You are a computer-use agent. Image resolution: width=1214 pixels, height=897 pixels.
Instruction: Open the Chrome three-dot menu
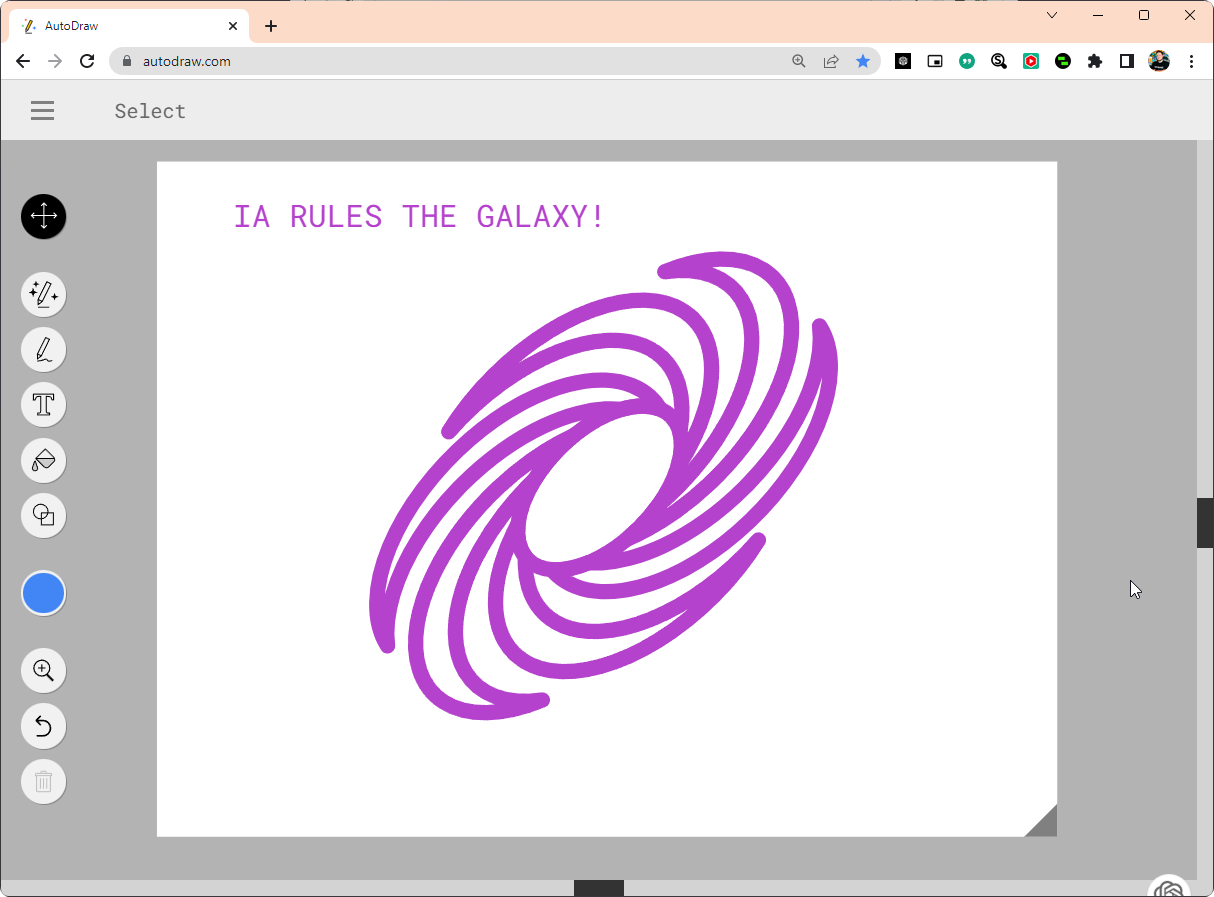pyautogui.click(x=1191, y=61)
